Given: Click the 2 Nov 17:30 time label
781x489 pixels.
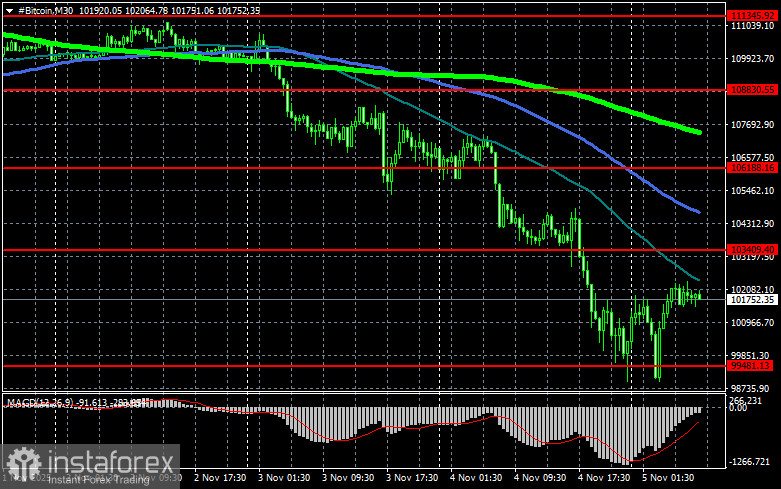Looking at the screenshot, I should click(x=220, y=478).
